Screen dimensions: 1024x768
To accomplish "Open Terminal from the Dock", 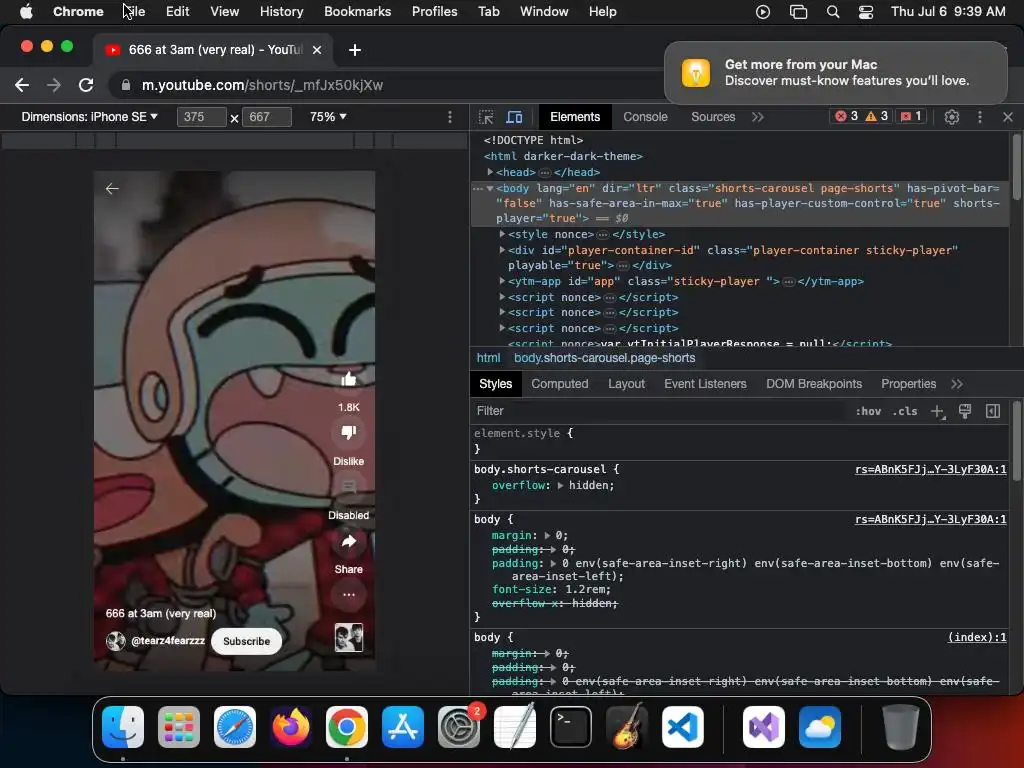I will (x=571, y=726).
